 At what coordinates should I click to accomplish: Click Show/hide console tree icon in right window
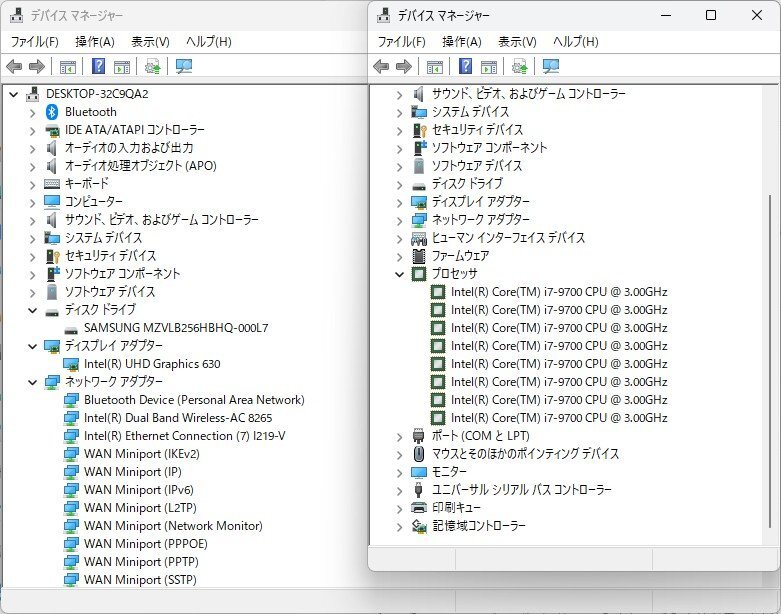coord(435,67)
